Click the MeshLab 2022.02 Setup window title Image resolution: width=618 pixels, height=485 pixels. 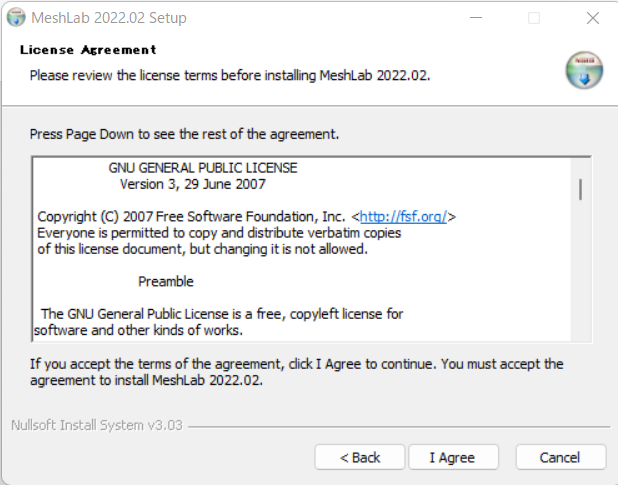point(109,18)
